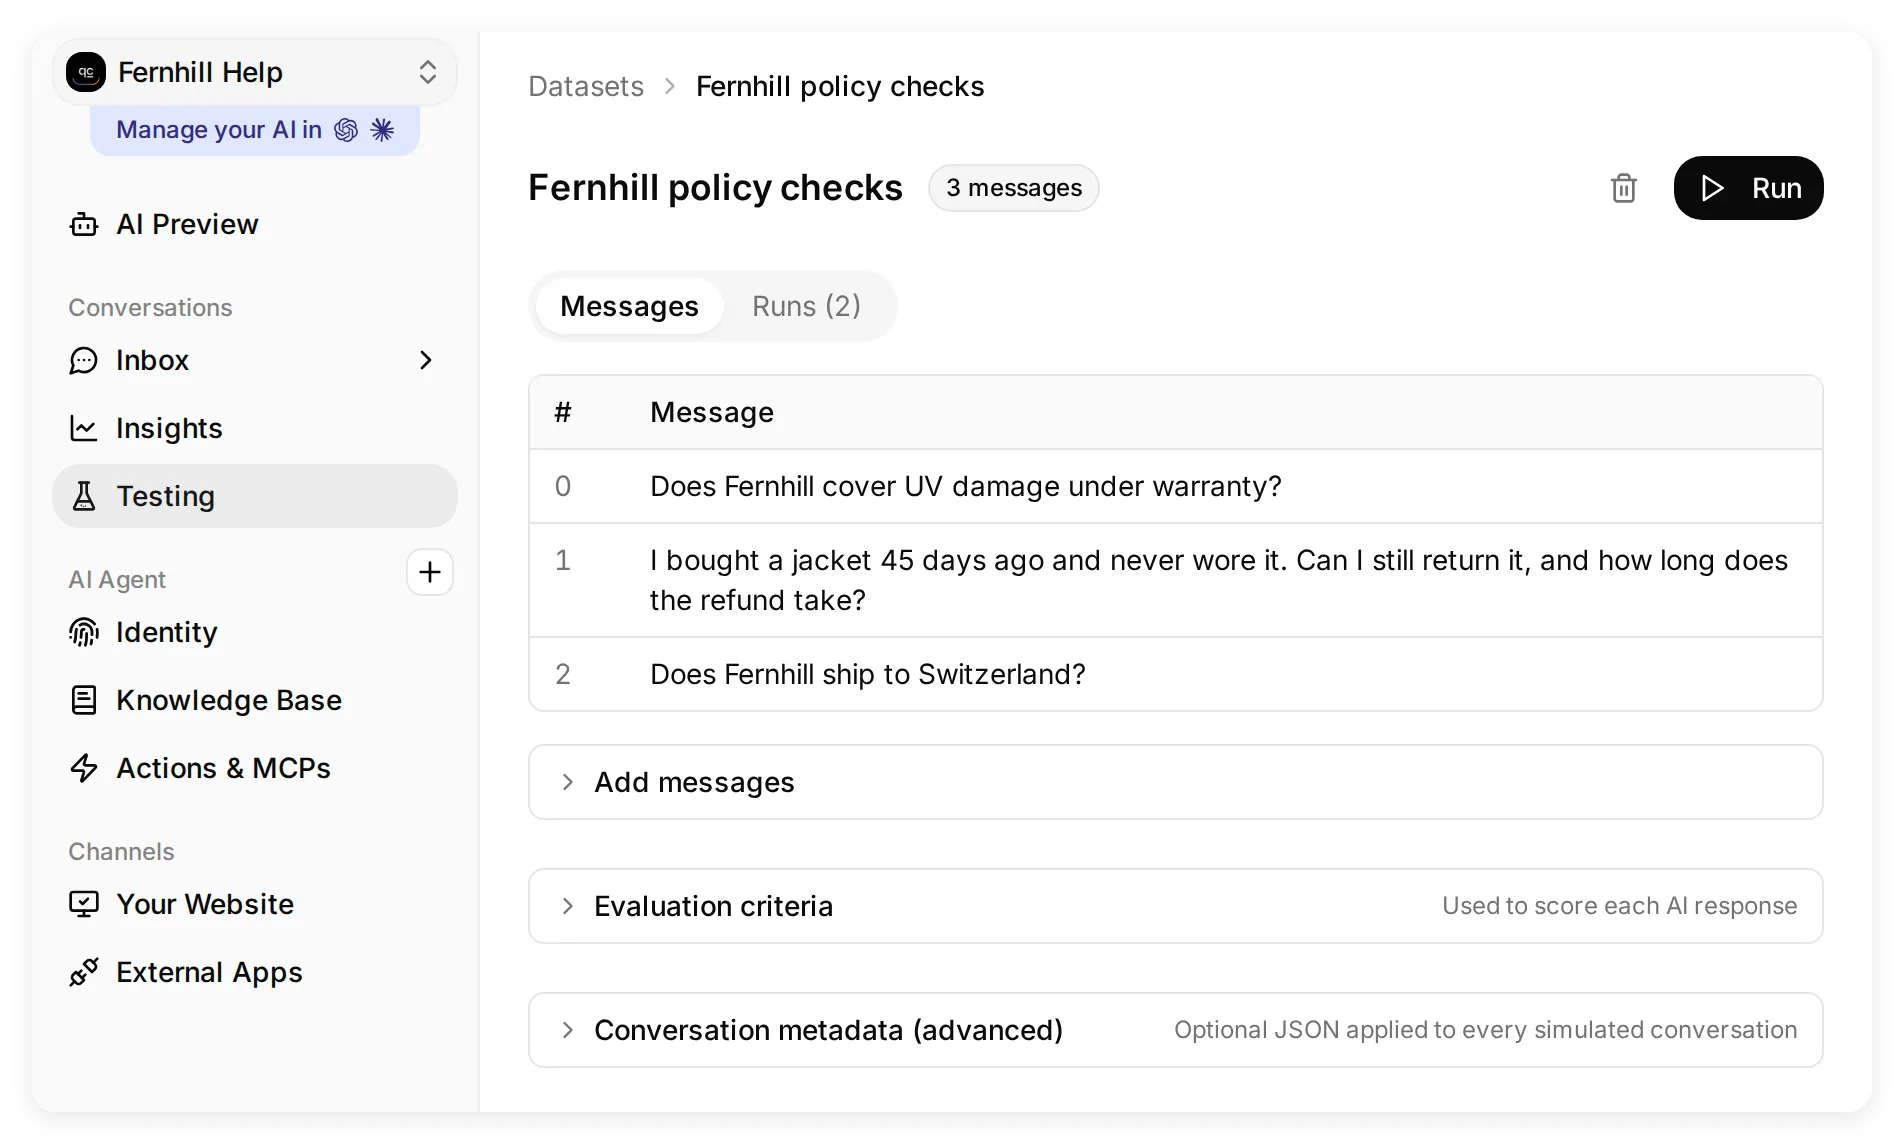Click the AI Preview robot icon
The image size is (1904, 1144).
pyautogui.click(x=84, y=224)
